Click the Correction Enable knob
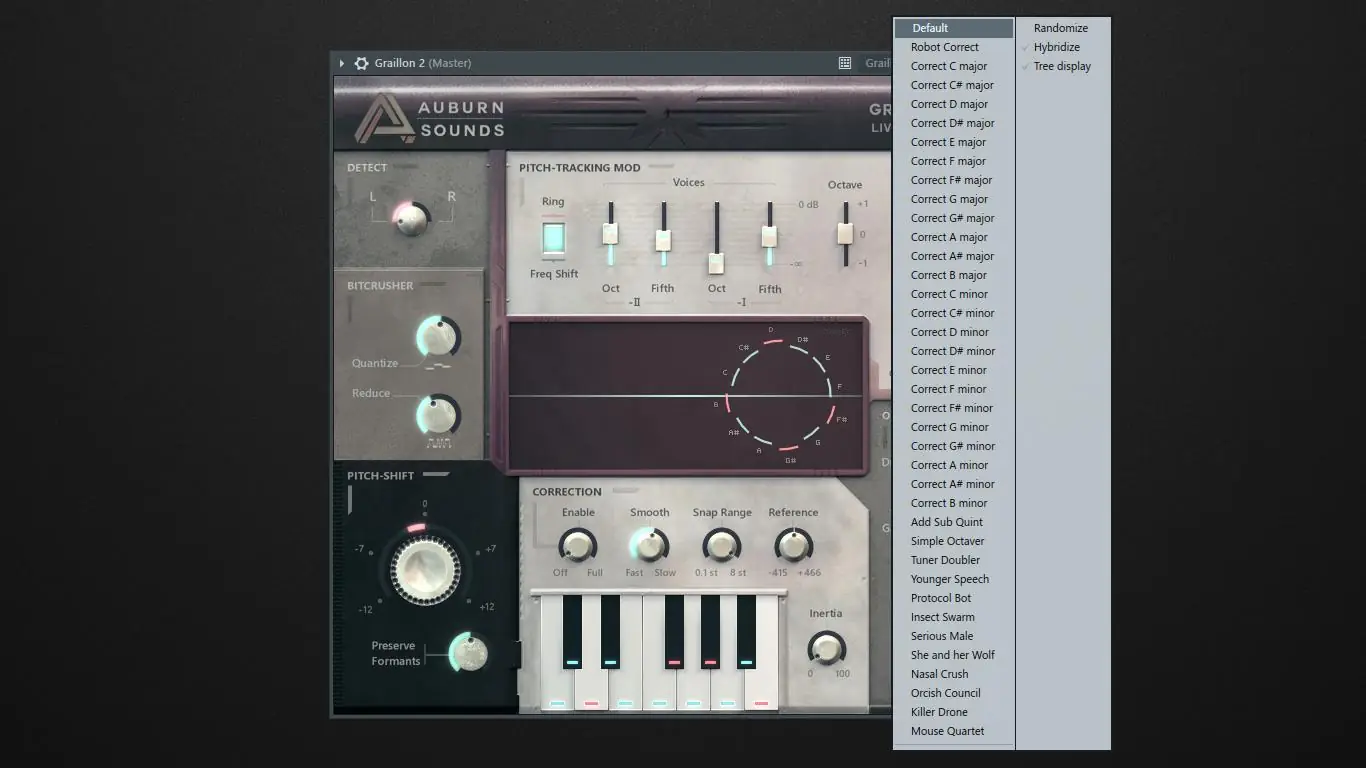The image size is (1366, 768). point(577,546)
